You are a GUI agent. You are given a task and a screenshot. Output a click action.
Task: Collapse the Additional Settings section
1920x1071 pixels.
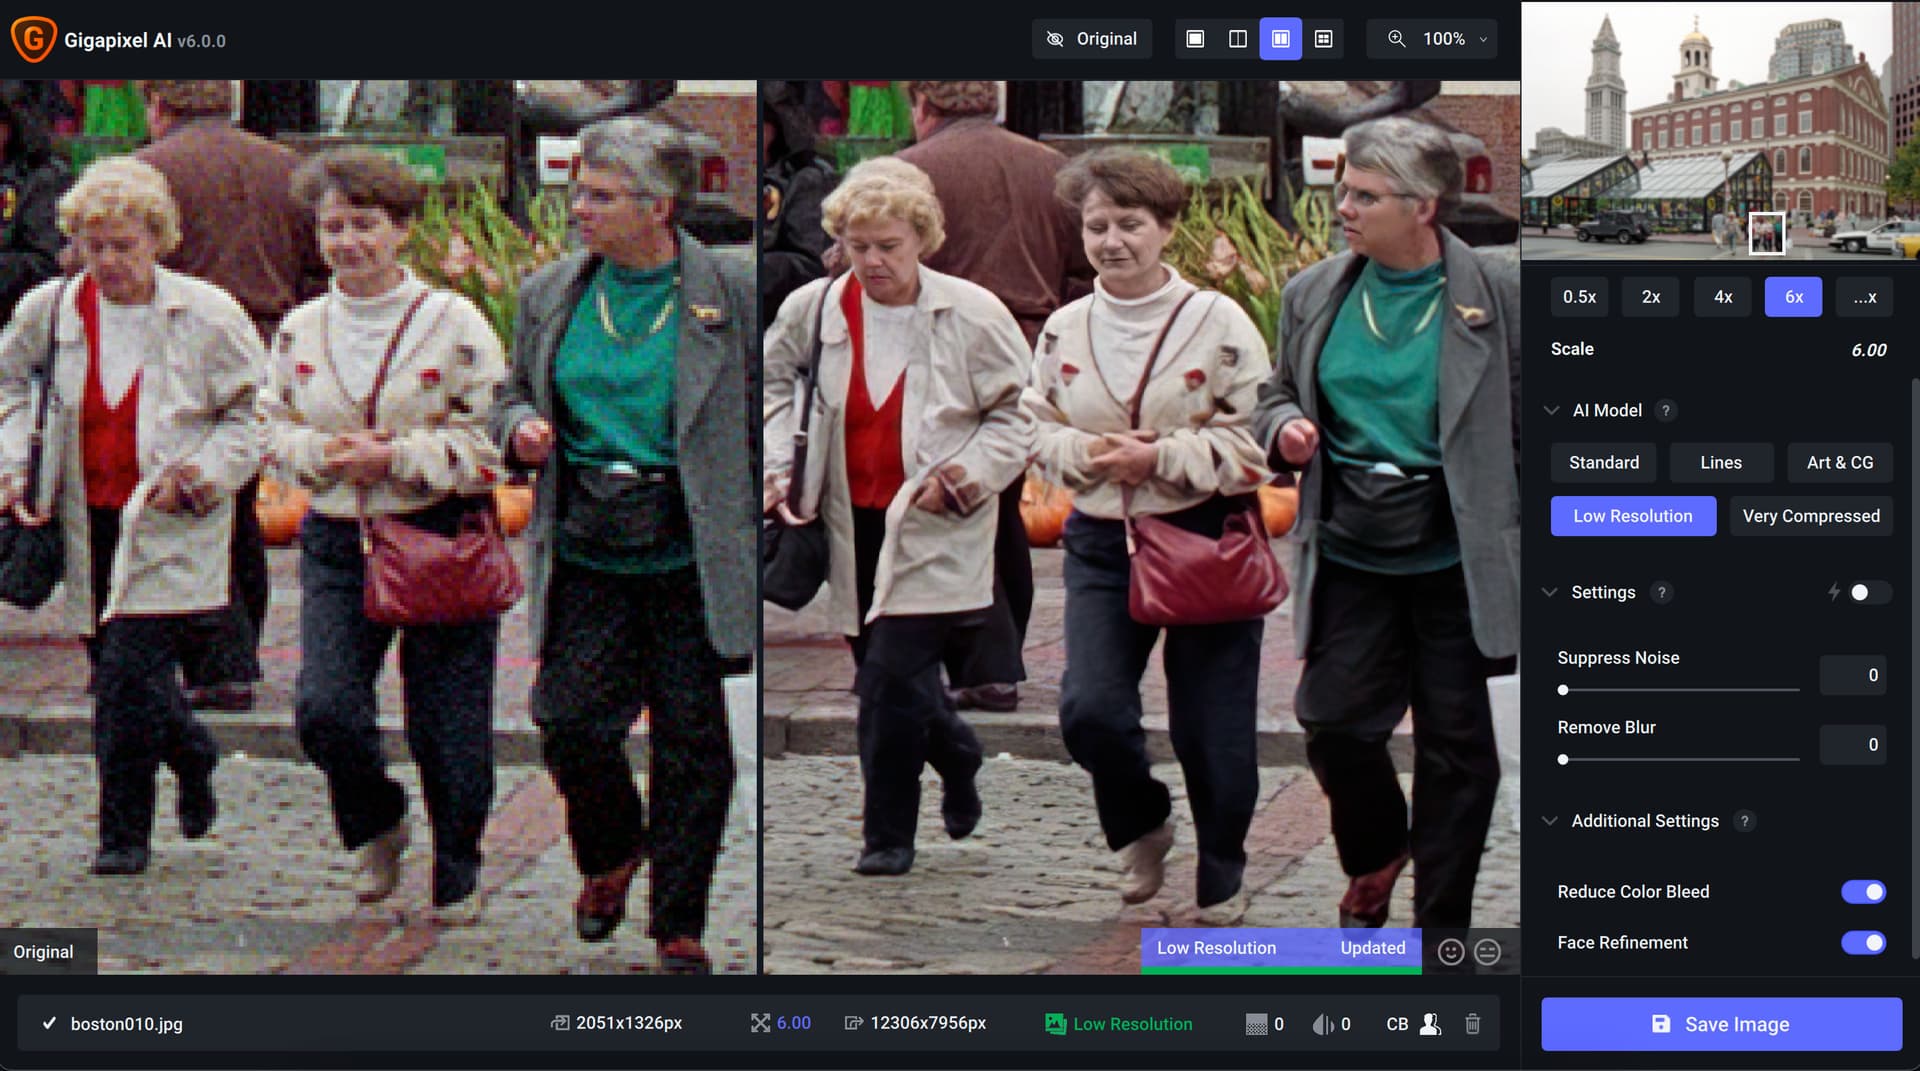point(1550,821)
